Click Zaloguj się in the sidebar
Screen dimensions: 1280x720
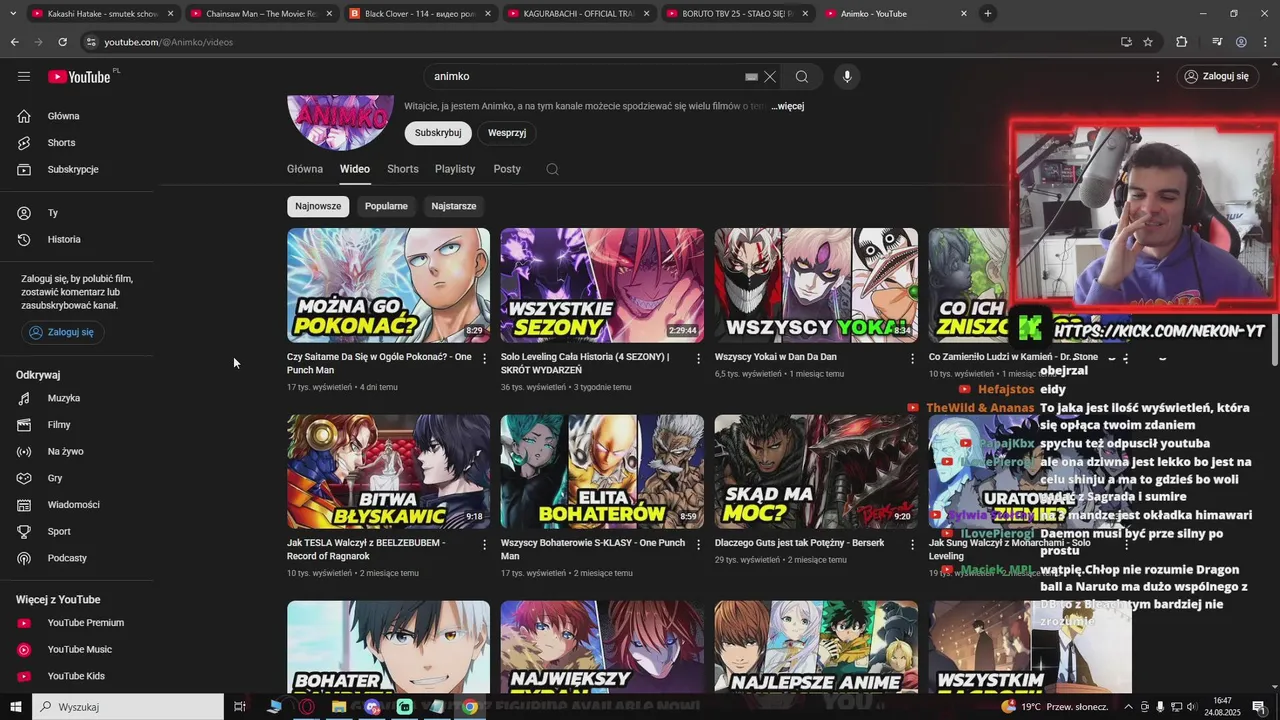tap(62, 332)
